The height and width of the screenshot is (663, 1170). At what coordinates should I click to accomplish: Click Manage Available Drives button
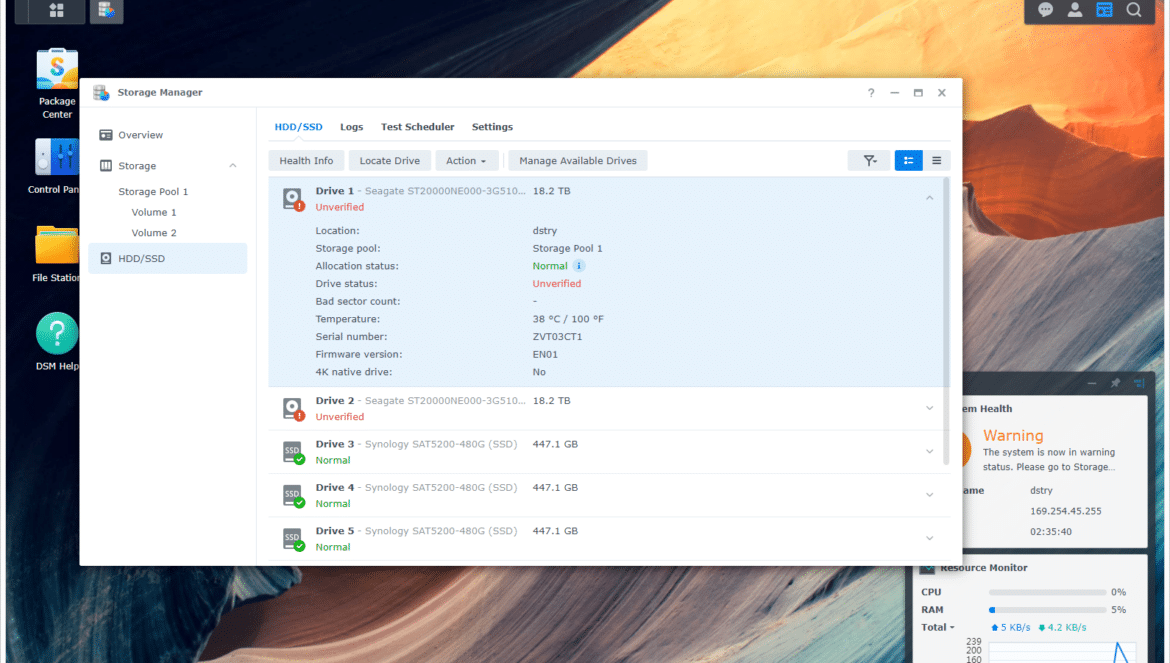pos(578,160)
